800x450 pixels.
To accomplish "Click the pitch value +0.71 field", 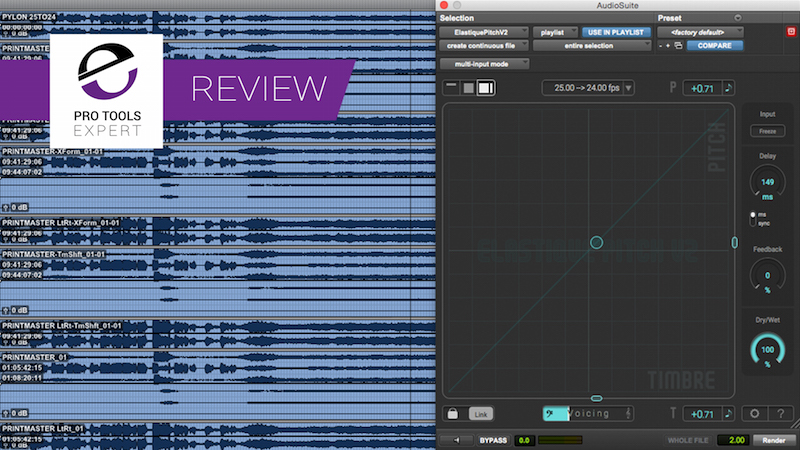I will tap(702, 88).
